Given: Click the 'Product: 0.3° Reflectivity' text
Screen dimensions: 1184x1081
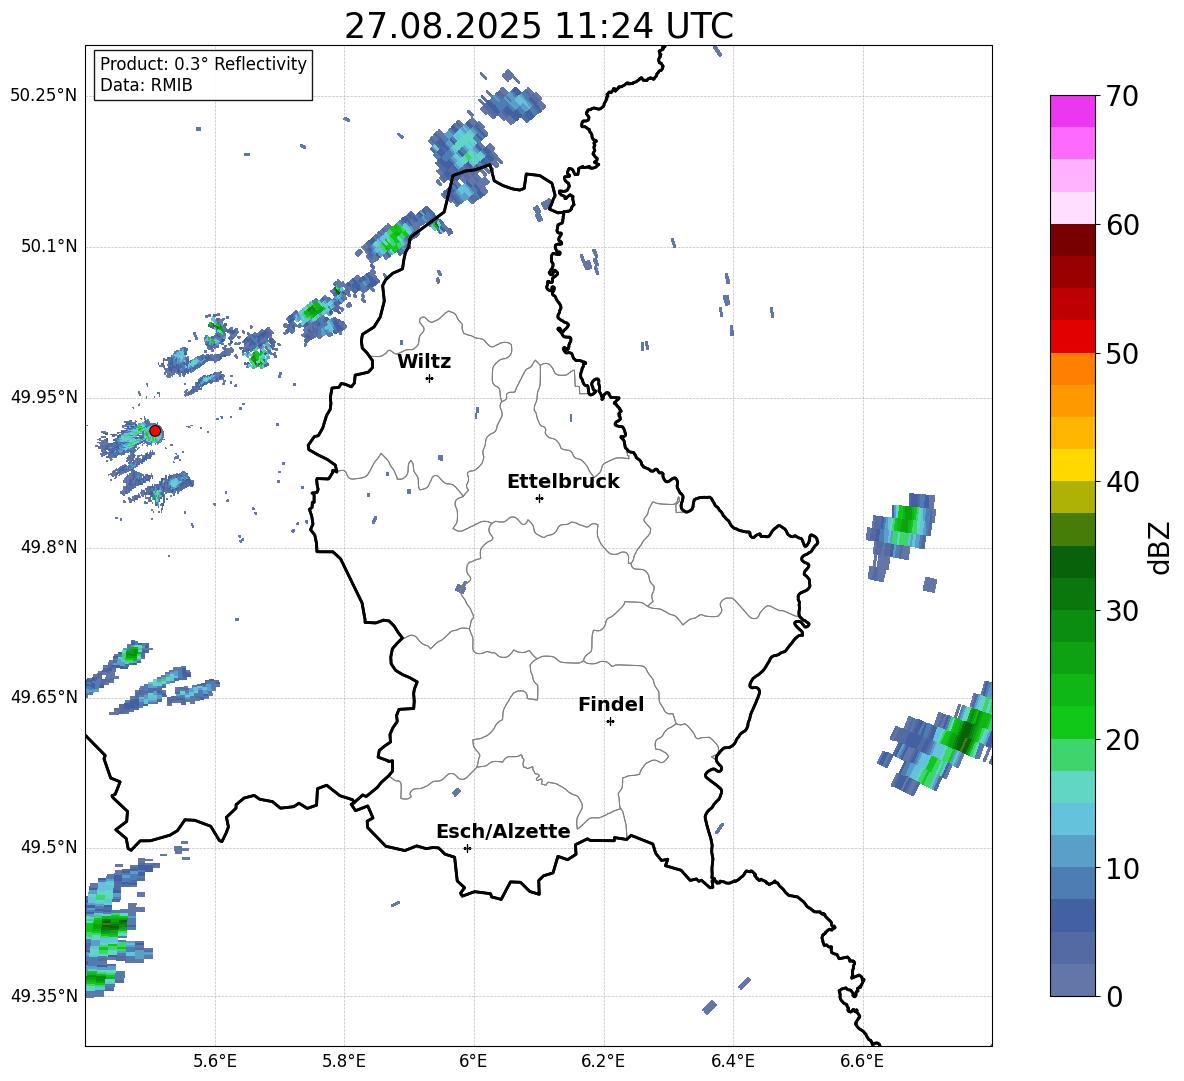Looking at the screenshot, I should pyautogui.click(x=203, y=64).
